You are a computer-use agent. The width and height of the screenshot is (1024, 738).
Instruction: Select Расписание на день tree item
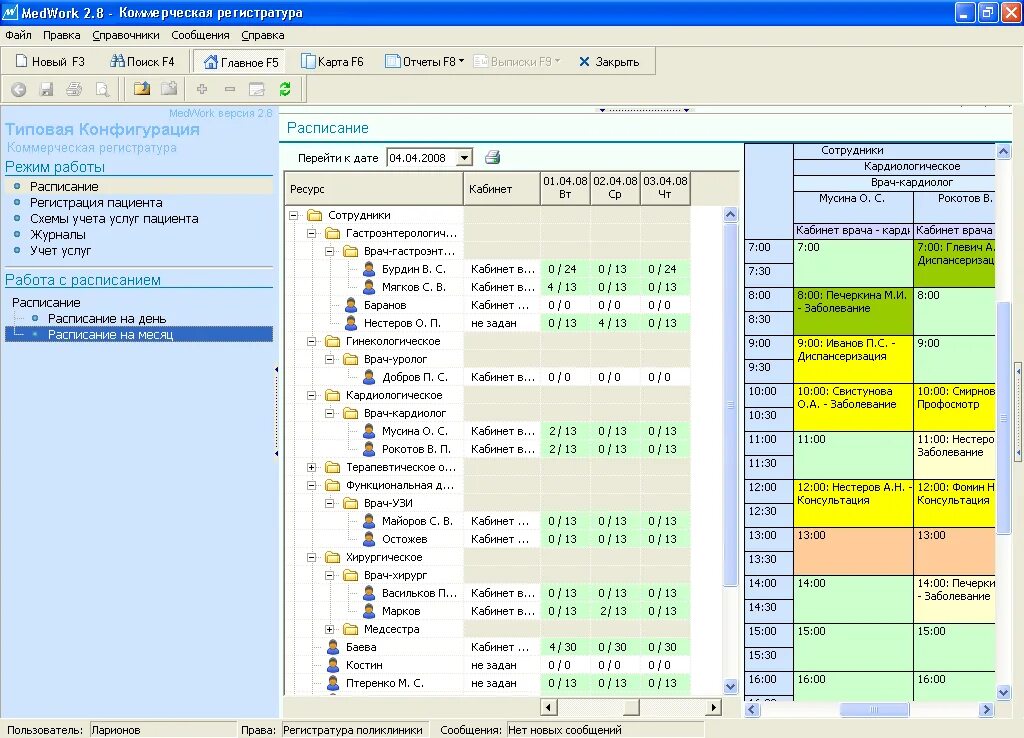pos(107,319)
